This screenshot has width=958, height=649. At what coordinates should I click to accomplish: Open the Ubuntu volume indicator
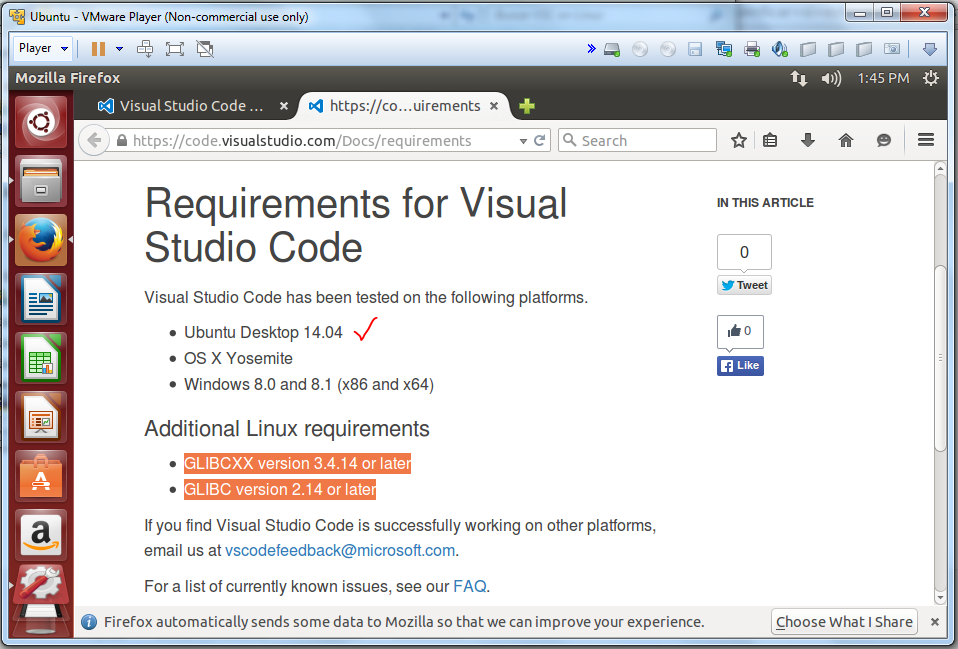coord(832,78)
